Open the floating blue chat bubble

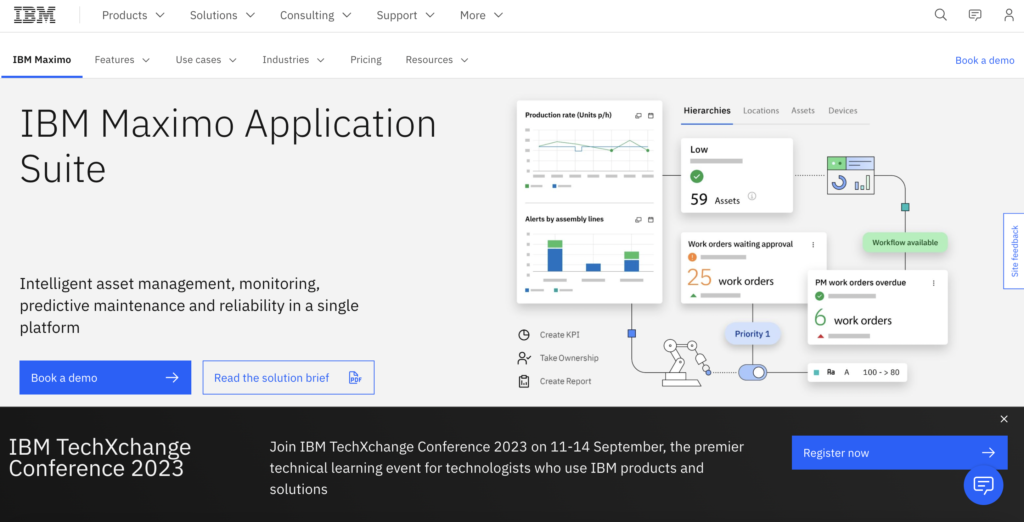click(983, 485)
